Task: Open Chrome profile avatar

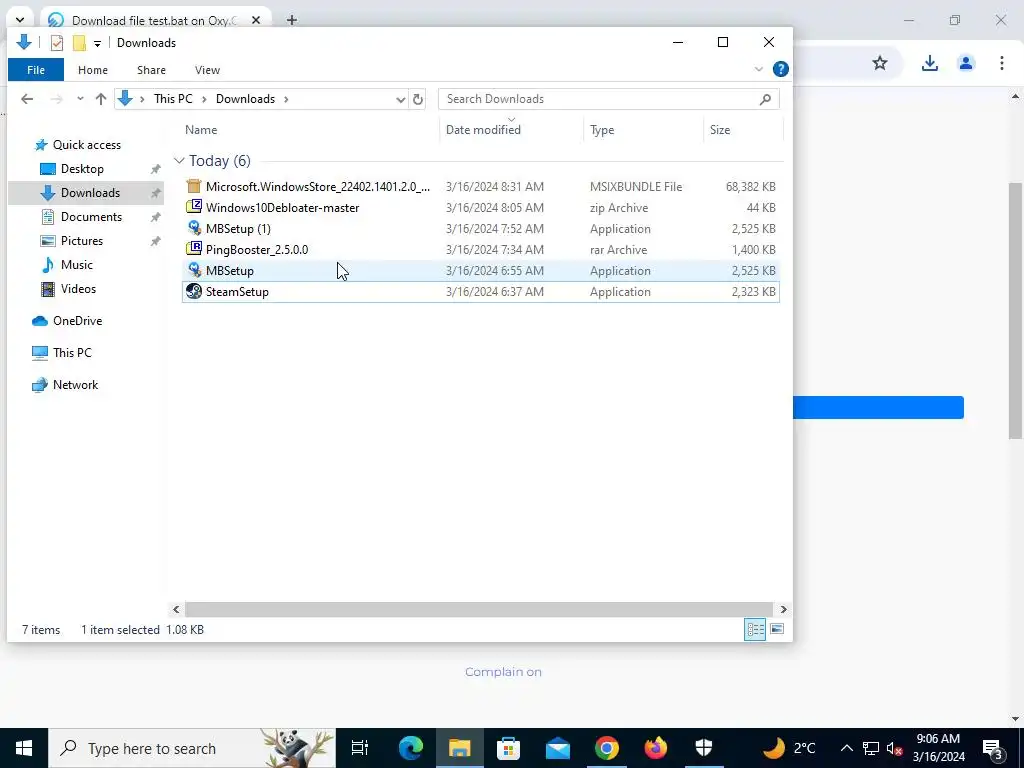Action: click(965, 63)
